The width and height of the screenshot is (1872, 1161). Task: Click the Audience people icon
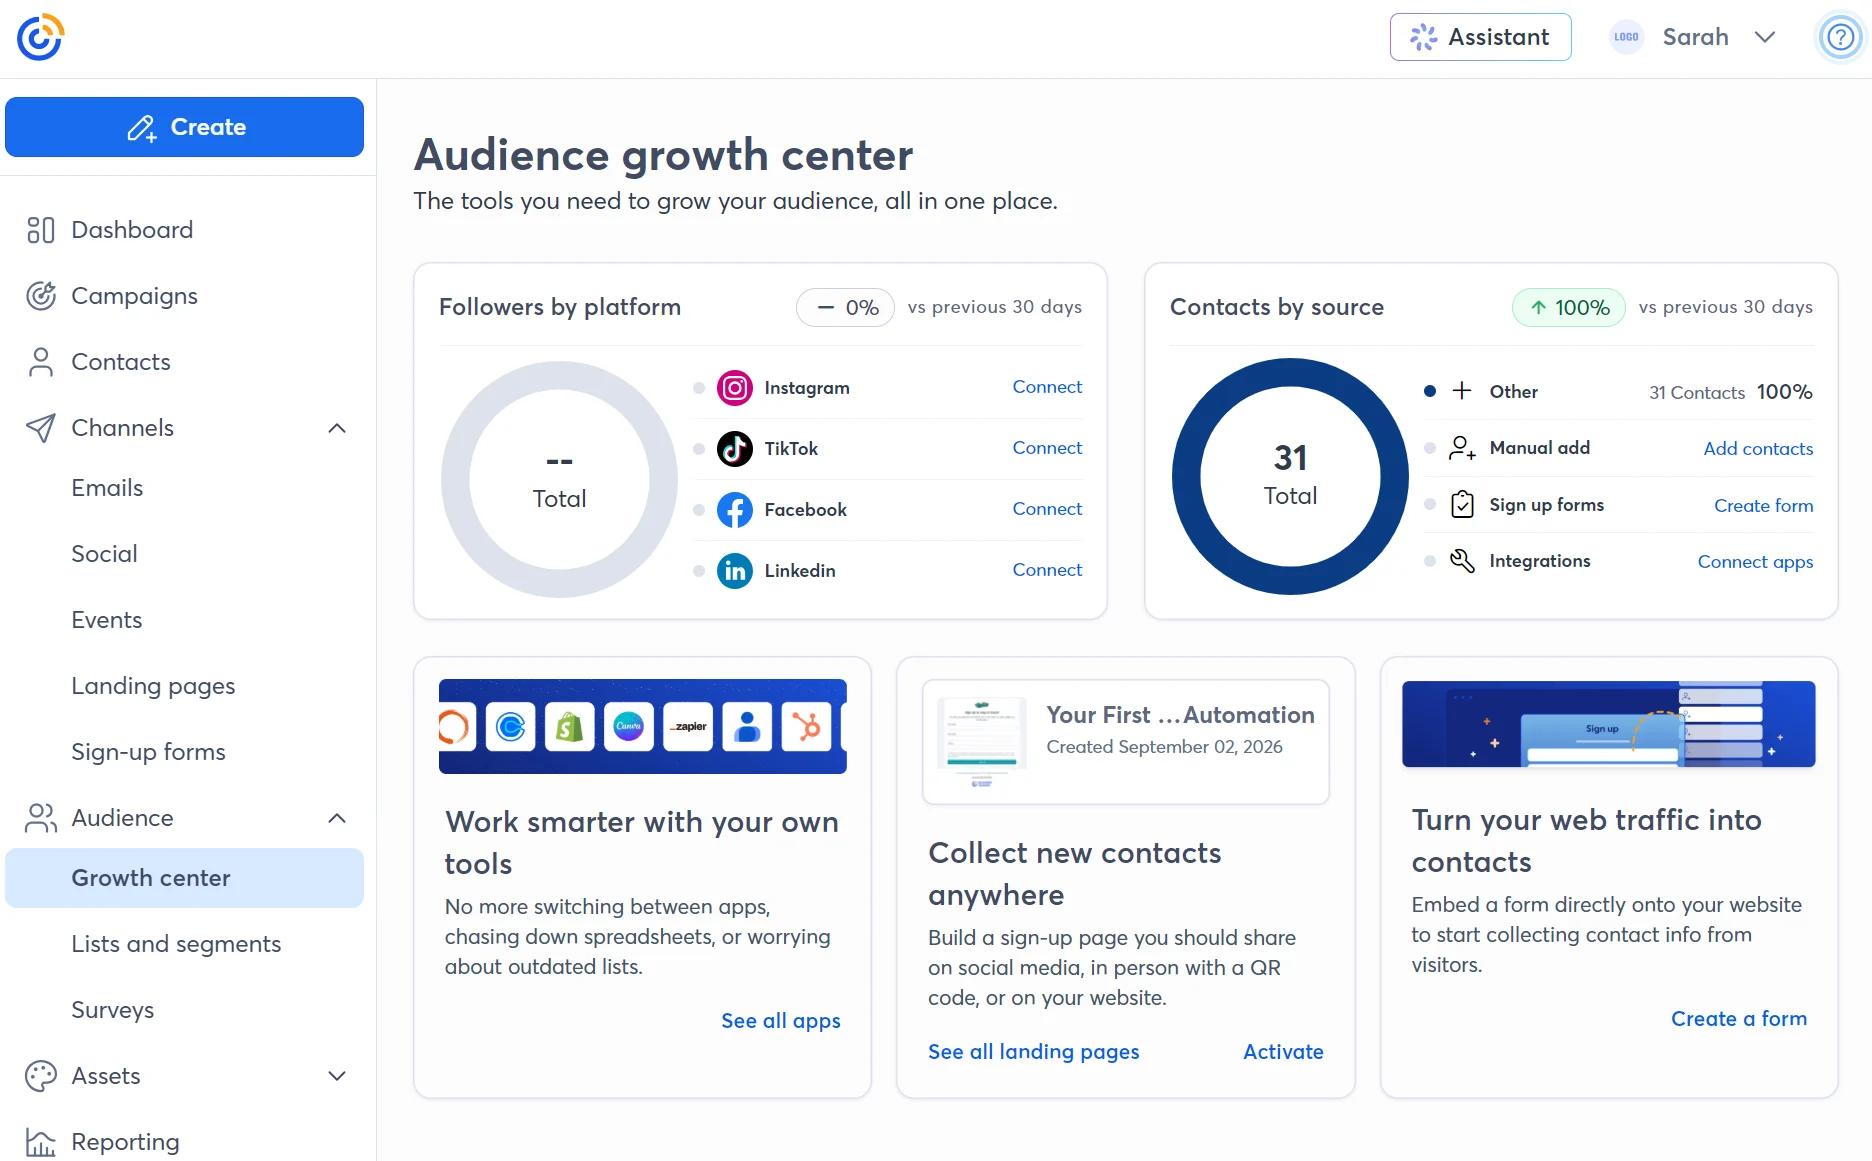pos(41,818)
